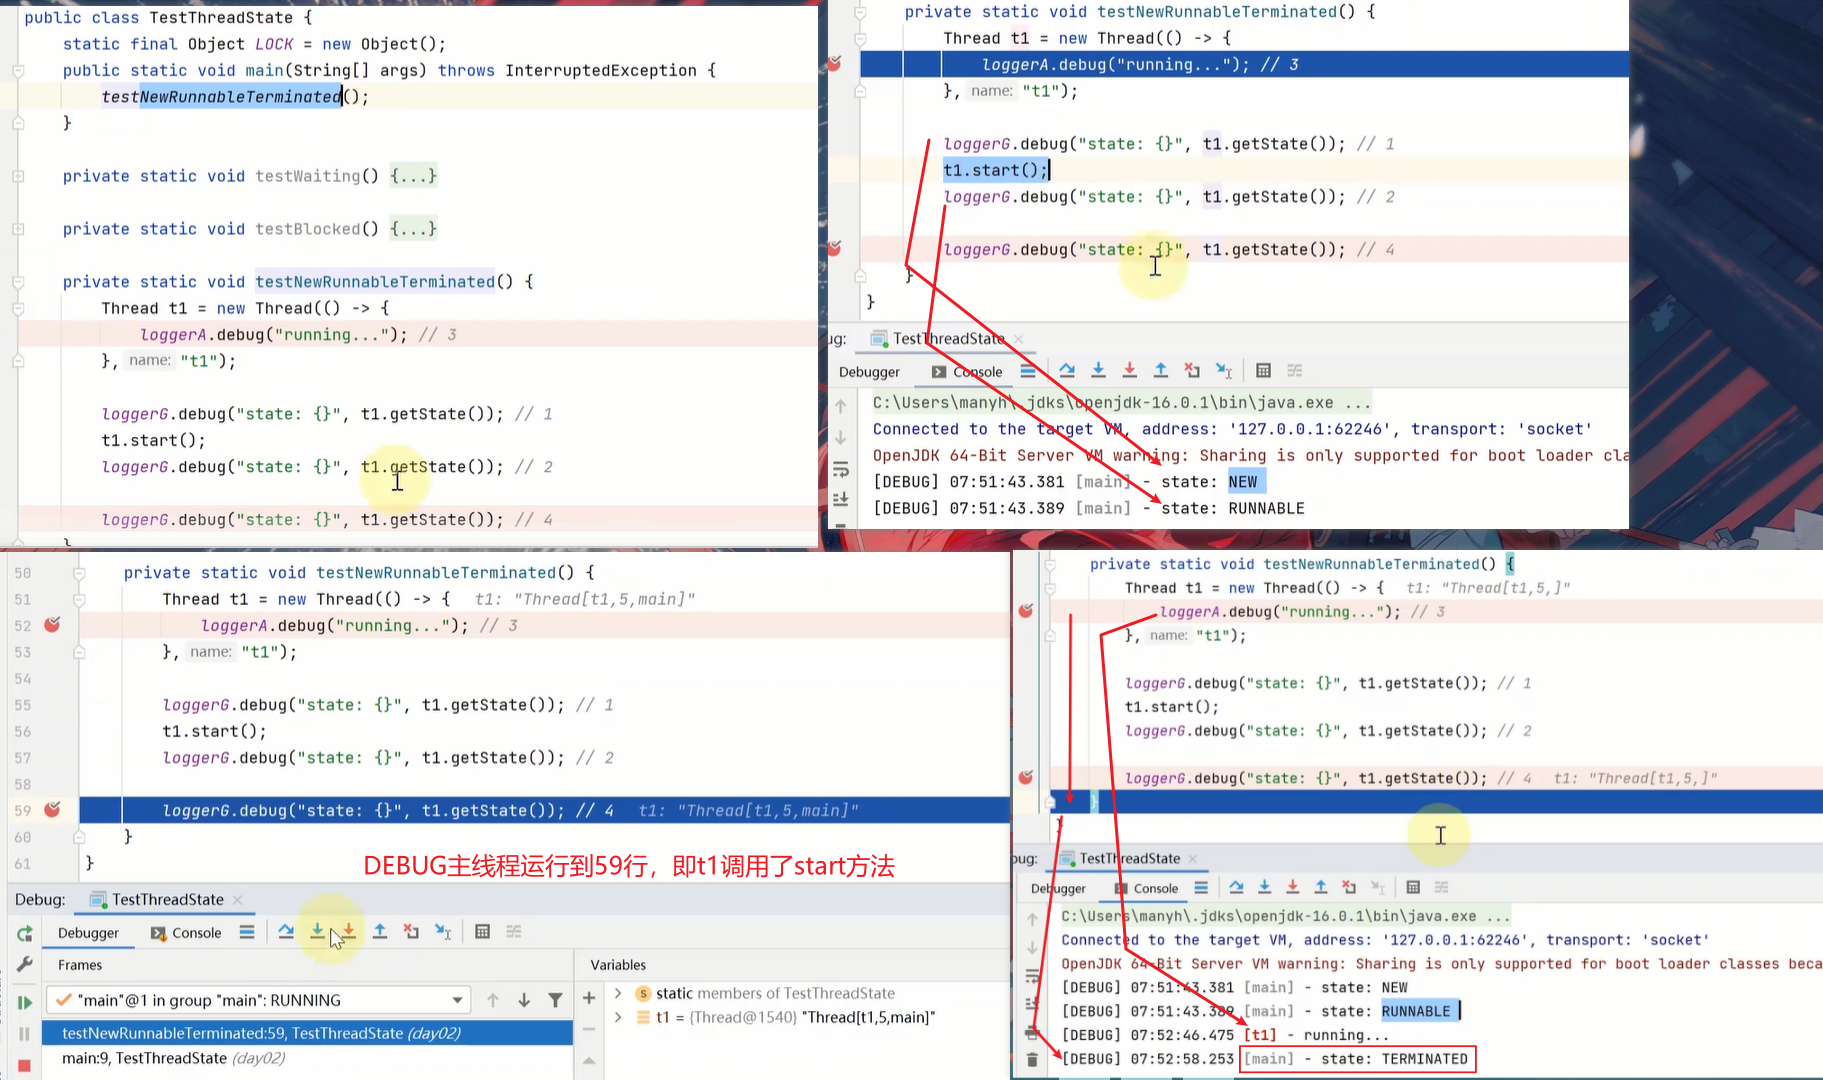Viewport: 1823px width, 1080px height.
Task: Stop the debug session with red square
Action: [x=24, y=1065]
